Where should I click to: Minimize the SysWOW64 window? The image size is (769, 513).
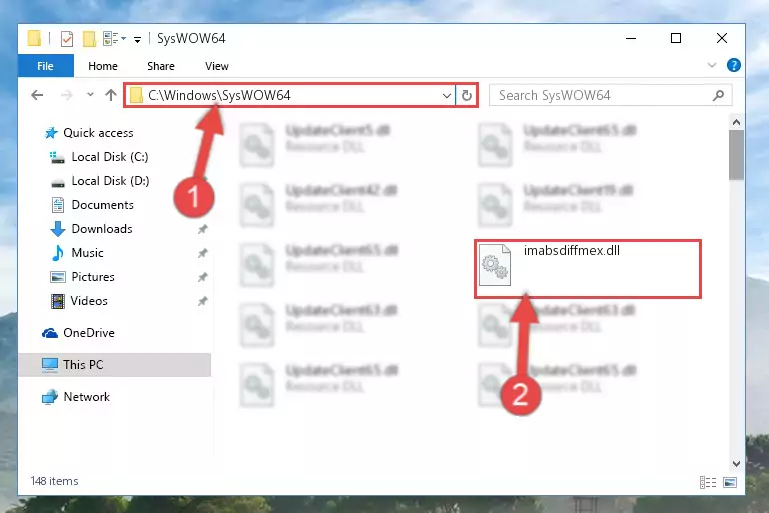pos(631,38)
